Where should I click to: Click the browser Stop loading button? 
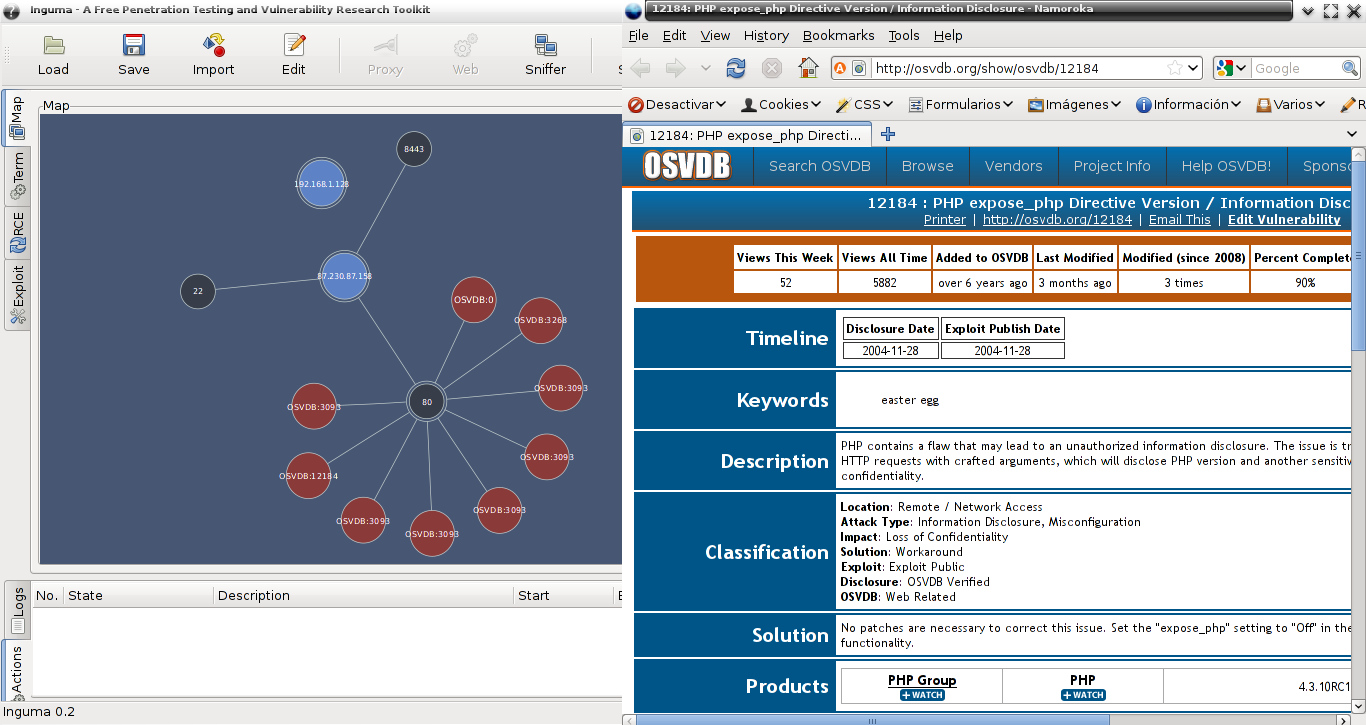(x=772, y=68)
